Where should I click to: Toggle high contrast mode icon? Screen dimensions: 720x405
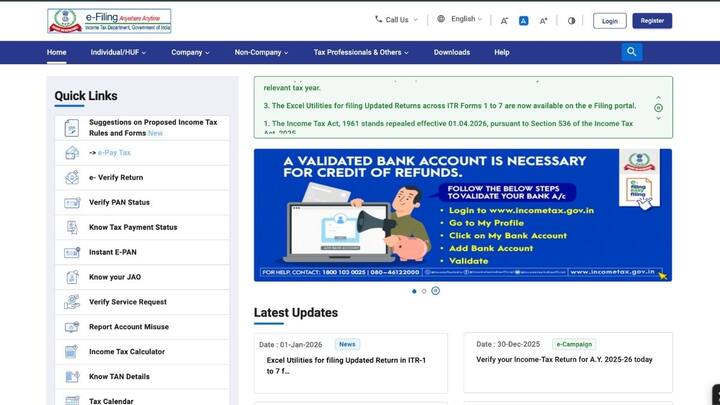tap(571, 21)
